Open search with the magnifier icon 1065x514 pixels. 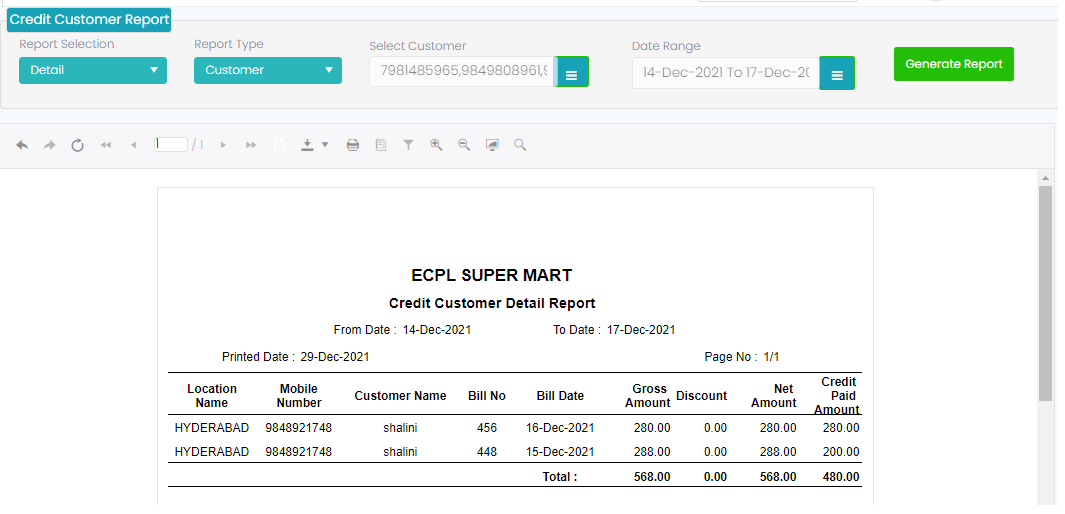[520, 145]
